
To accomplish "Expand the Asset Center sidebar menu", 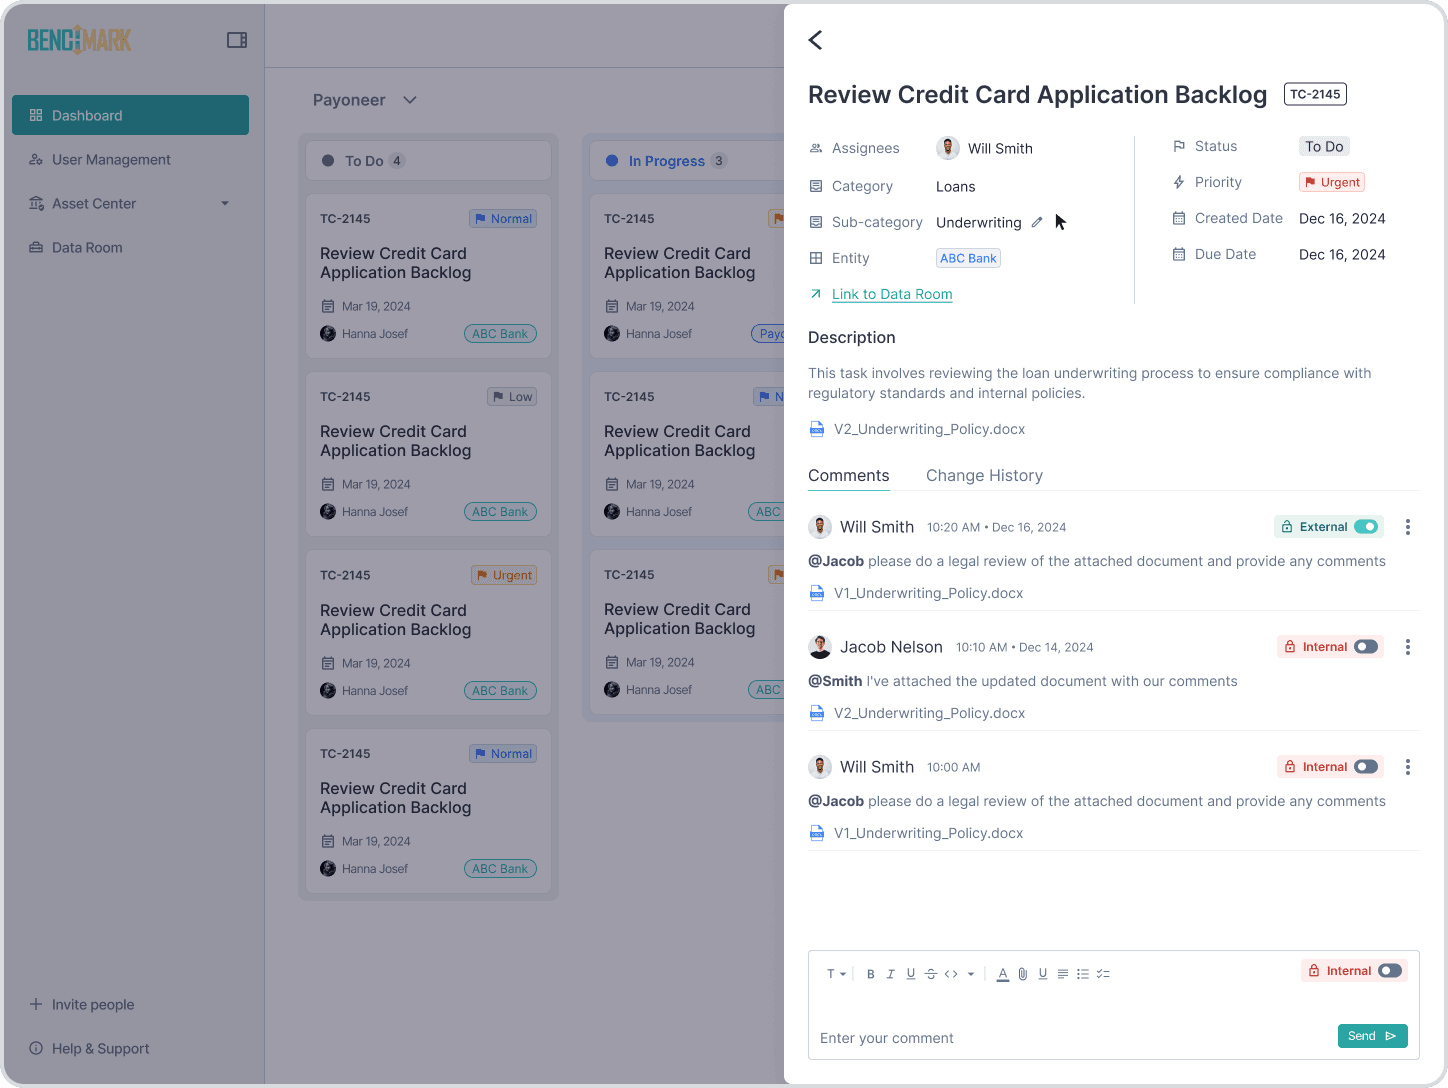I will [x=130, y=203].
